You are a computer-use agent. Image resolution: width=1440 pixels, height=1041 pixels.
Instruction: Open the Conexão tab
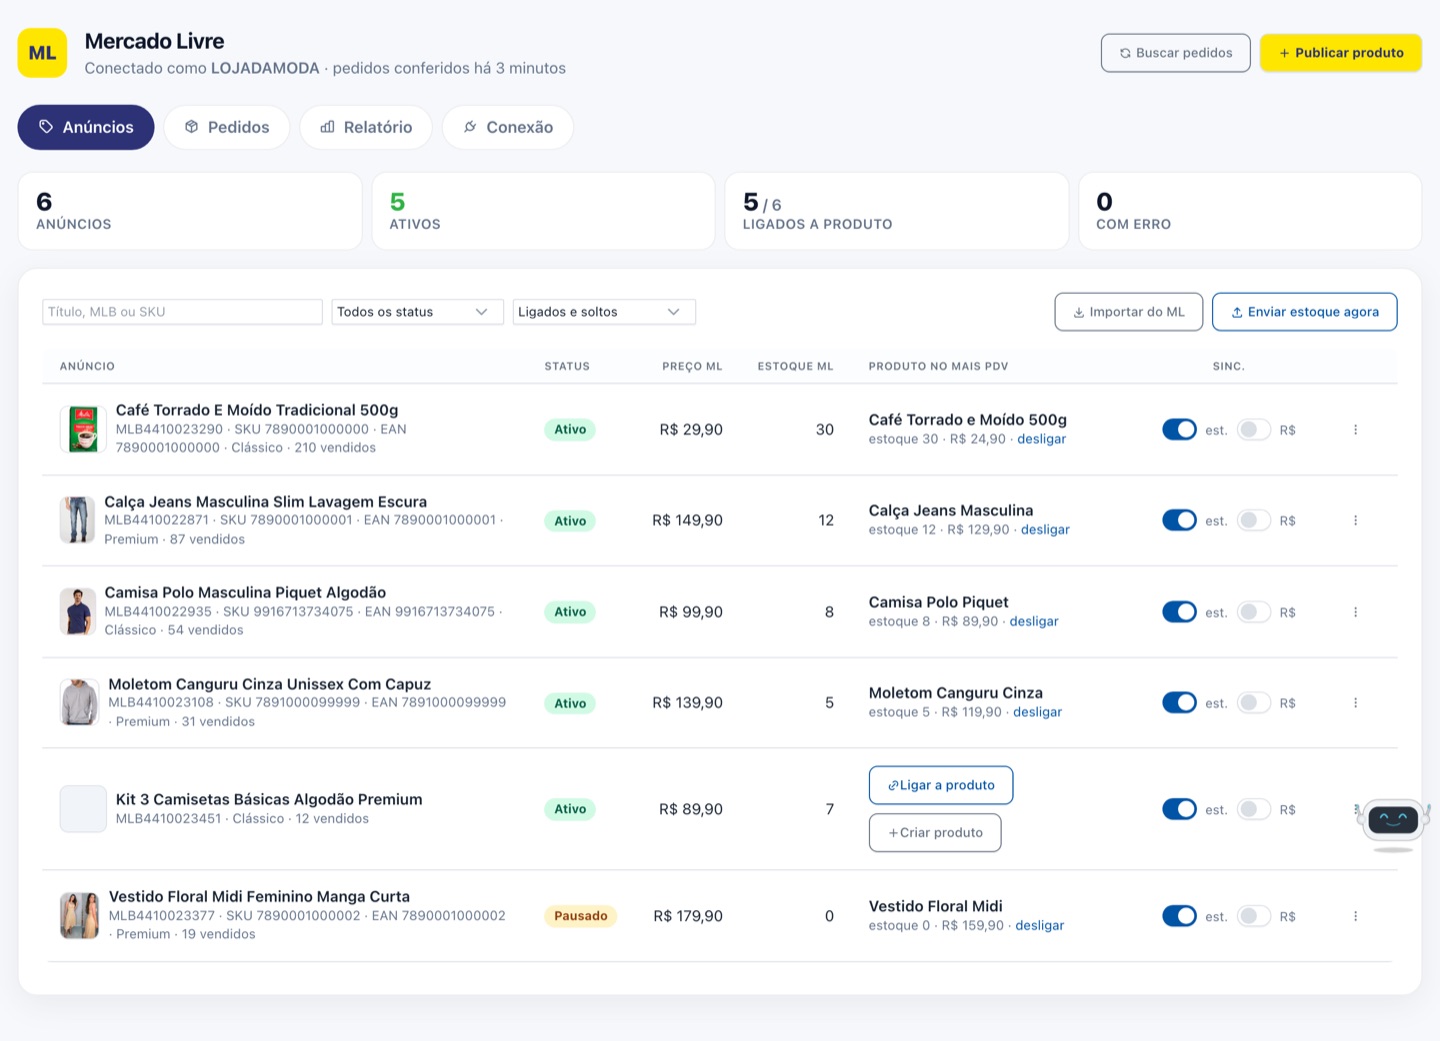click(x=508, y=127)
